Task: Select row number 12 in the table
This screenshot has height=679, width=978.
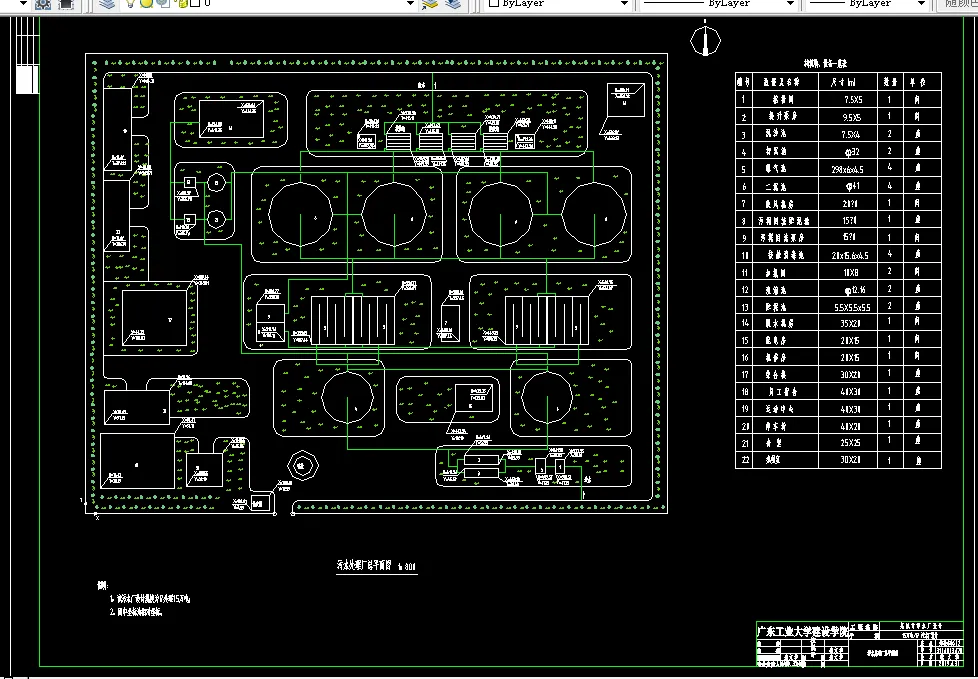Action: (x=745, y=290)
